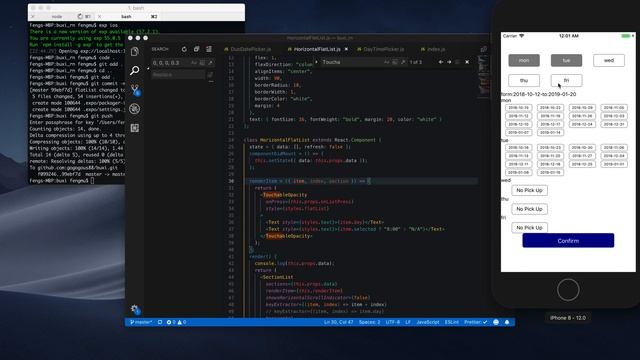640x360 pixels.
Task: Go to next match in find widget
Action: tap(449, 62)
